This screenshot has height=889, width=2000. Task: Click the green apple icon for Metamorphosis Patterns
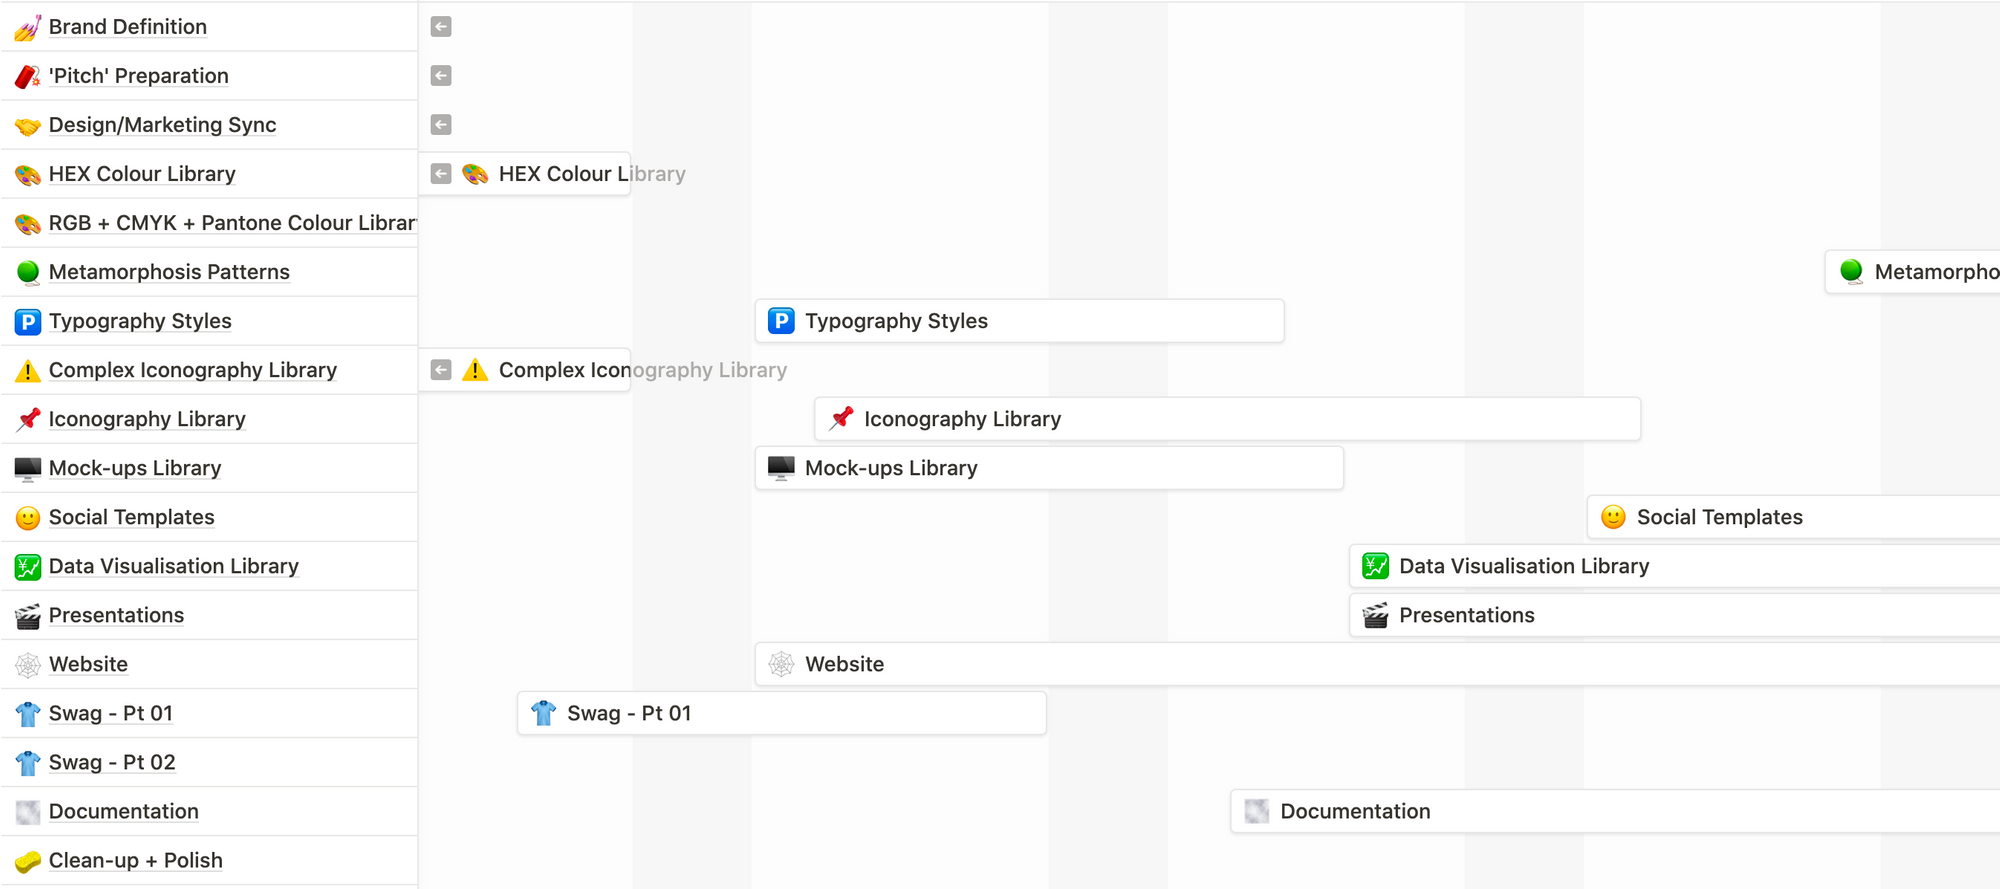[28, 271]
